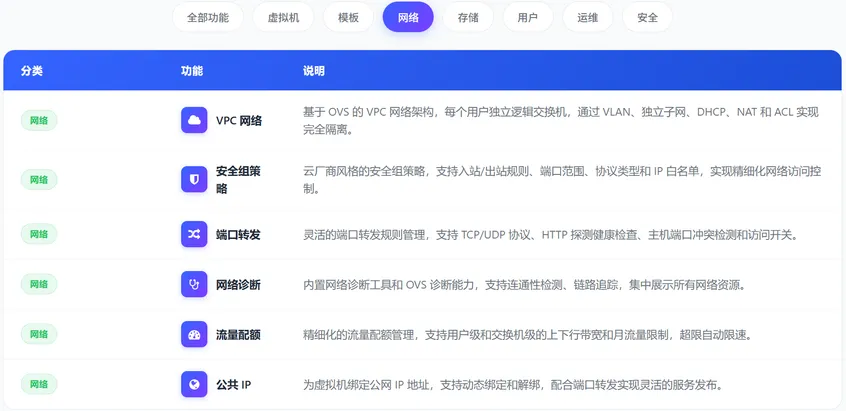Select the 安全 tab
Viewport: 846px width, 411px height.
point(647,17)
